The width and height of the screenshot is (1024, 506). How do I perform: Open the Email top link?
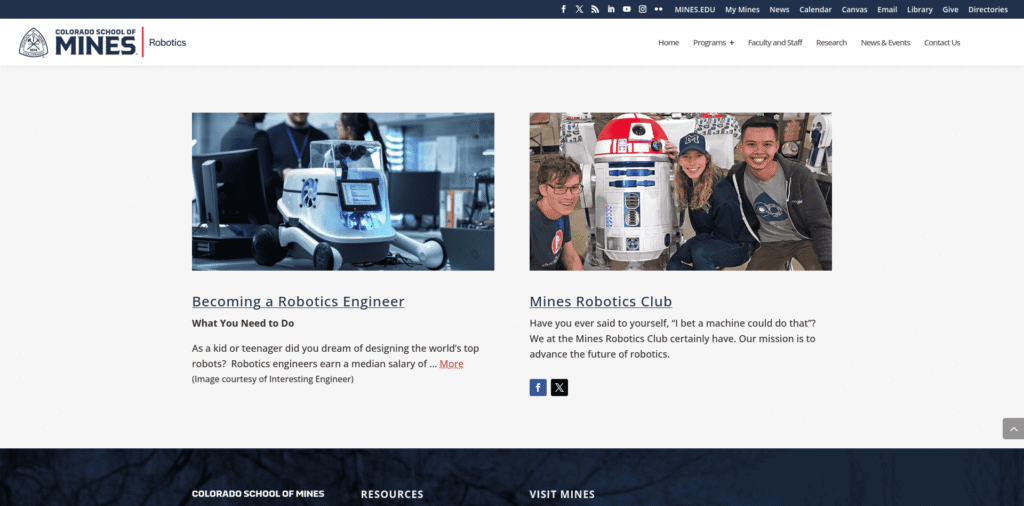click(x=887, y=9)
